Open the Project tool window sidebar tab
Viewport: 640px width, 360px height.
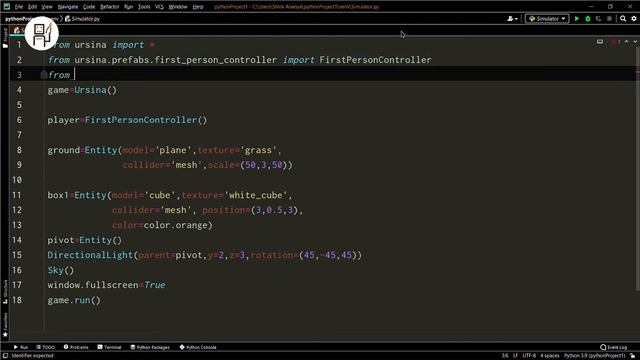pyautogui.click(x=5, y=38)
